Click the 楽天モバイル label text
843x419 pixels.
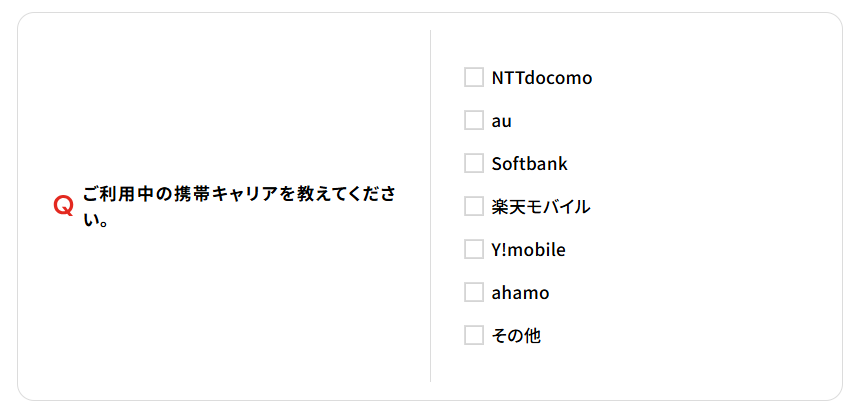coord(540,207)
